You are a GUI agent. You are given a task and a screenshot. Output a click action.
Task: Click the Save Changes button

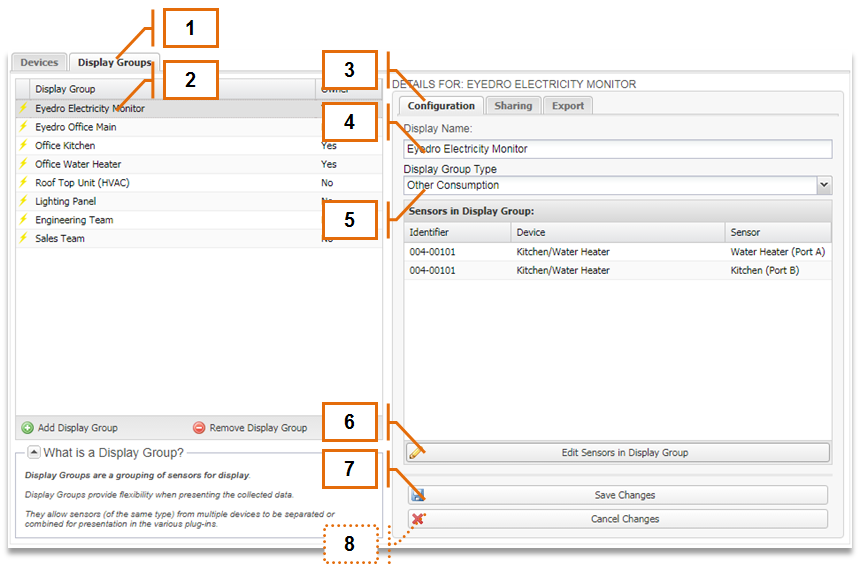[618, 495]
